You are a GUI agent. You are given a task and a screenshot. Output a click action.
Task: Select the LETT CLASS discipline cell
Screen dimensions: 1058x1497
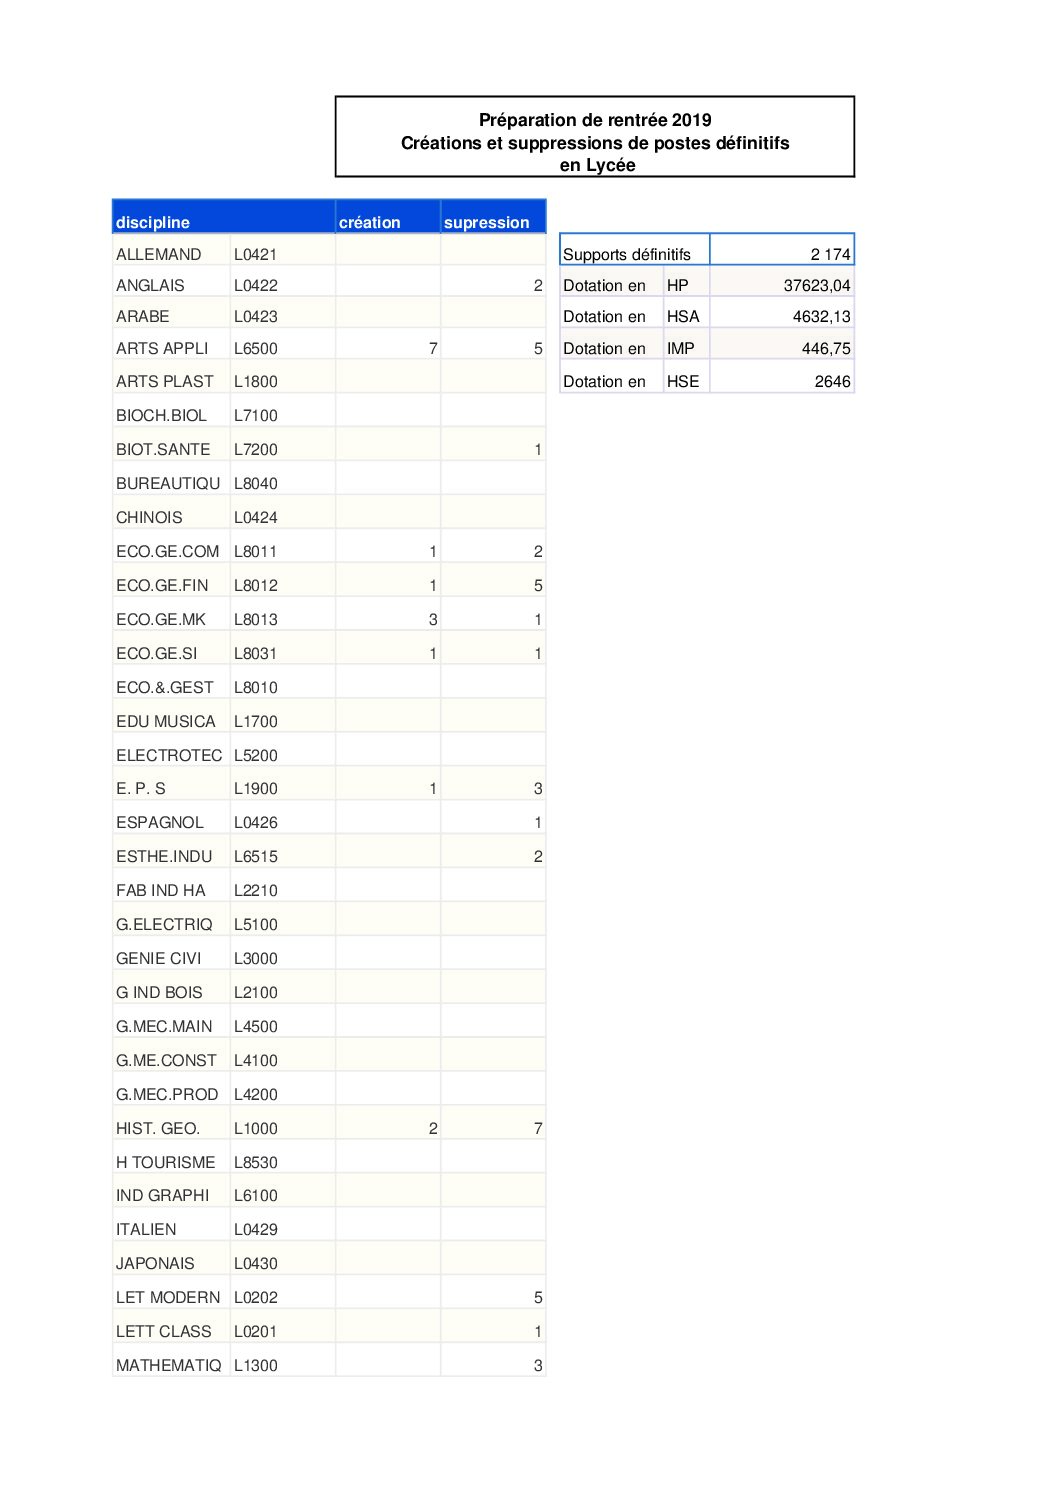pyautogui.click(x=171, y=1327)
